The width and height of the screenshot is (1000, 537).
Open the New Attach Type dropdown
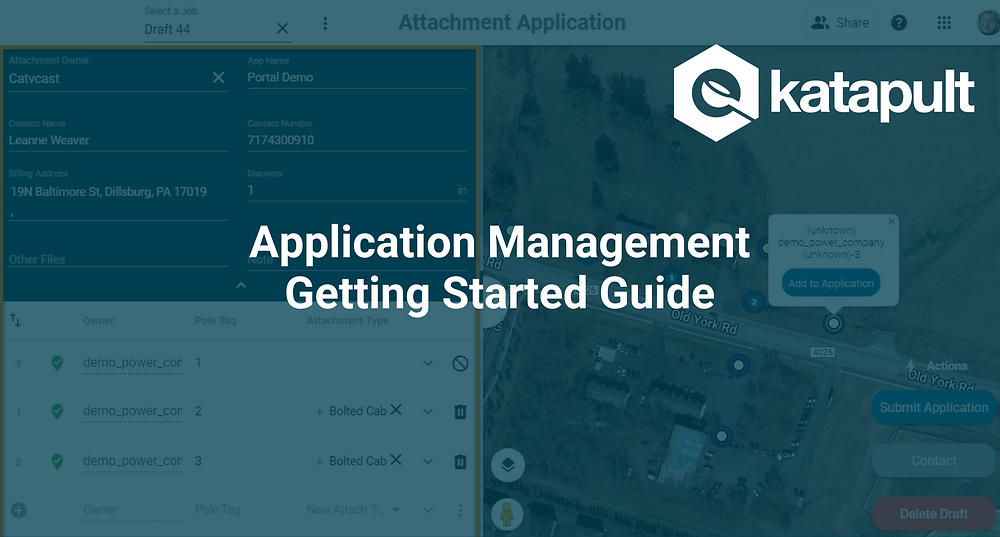click(x=354, y=510)
